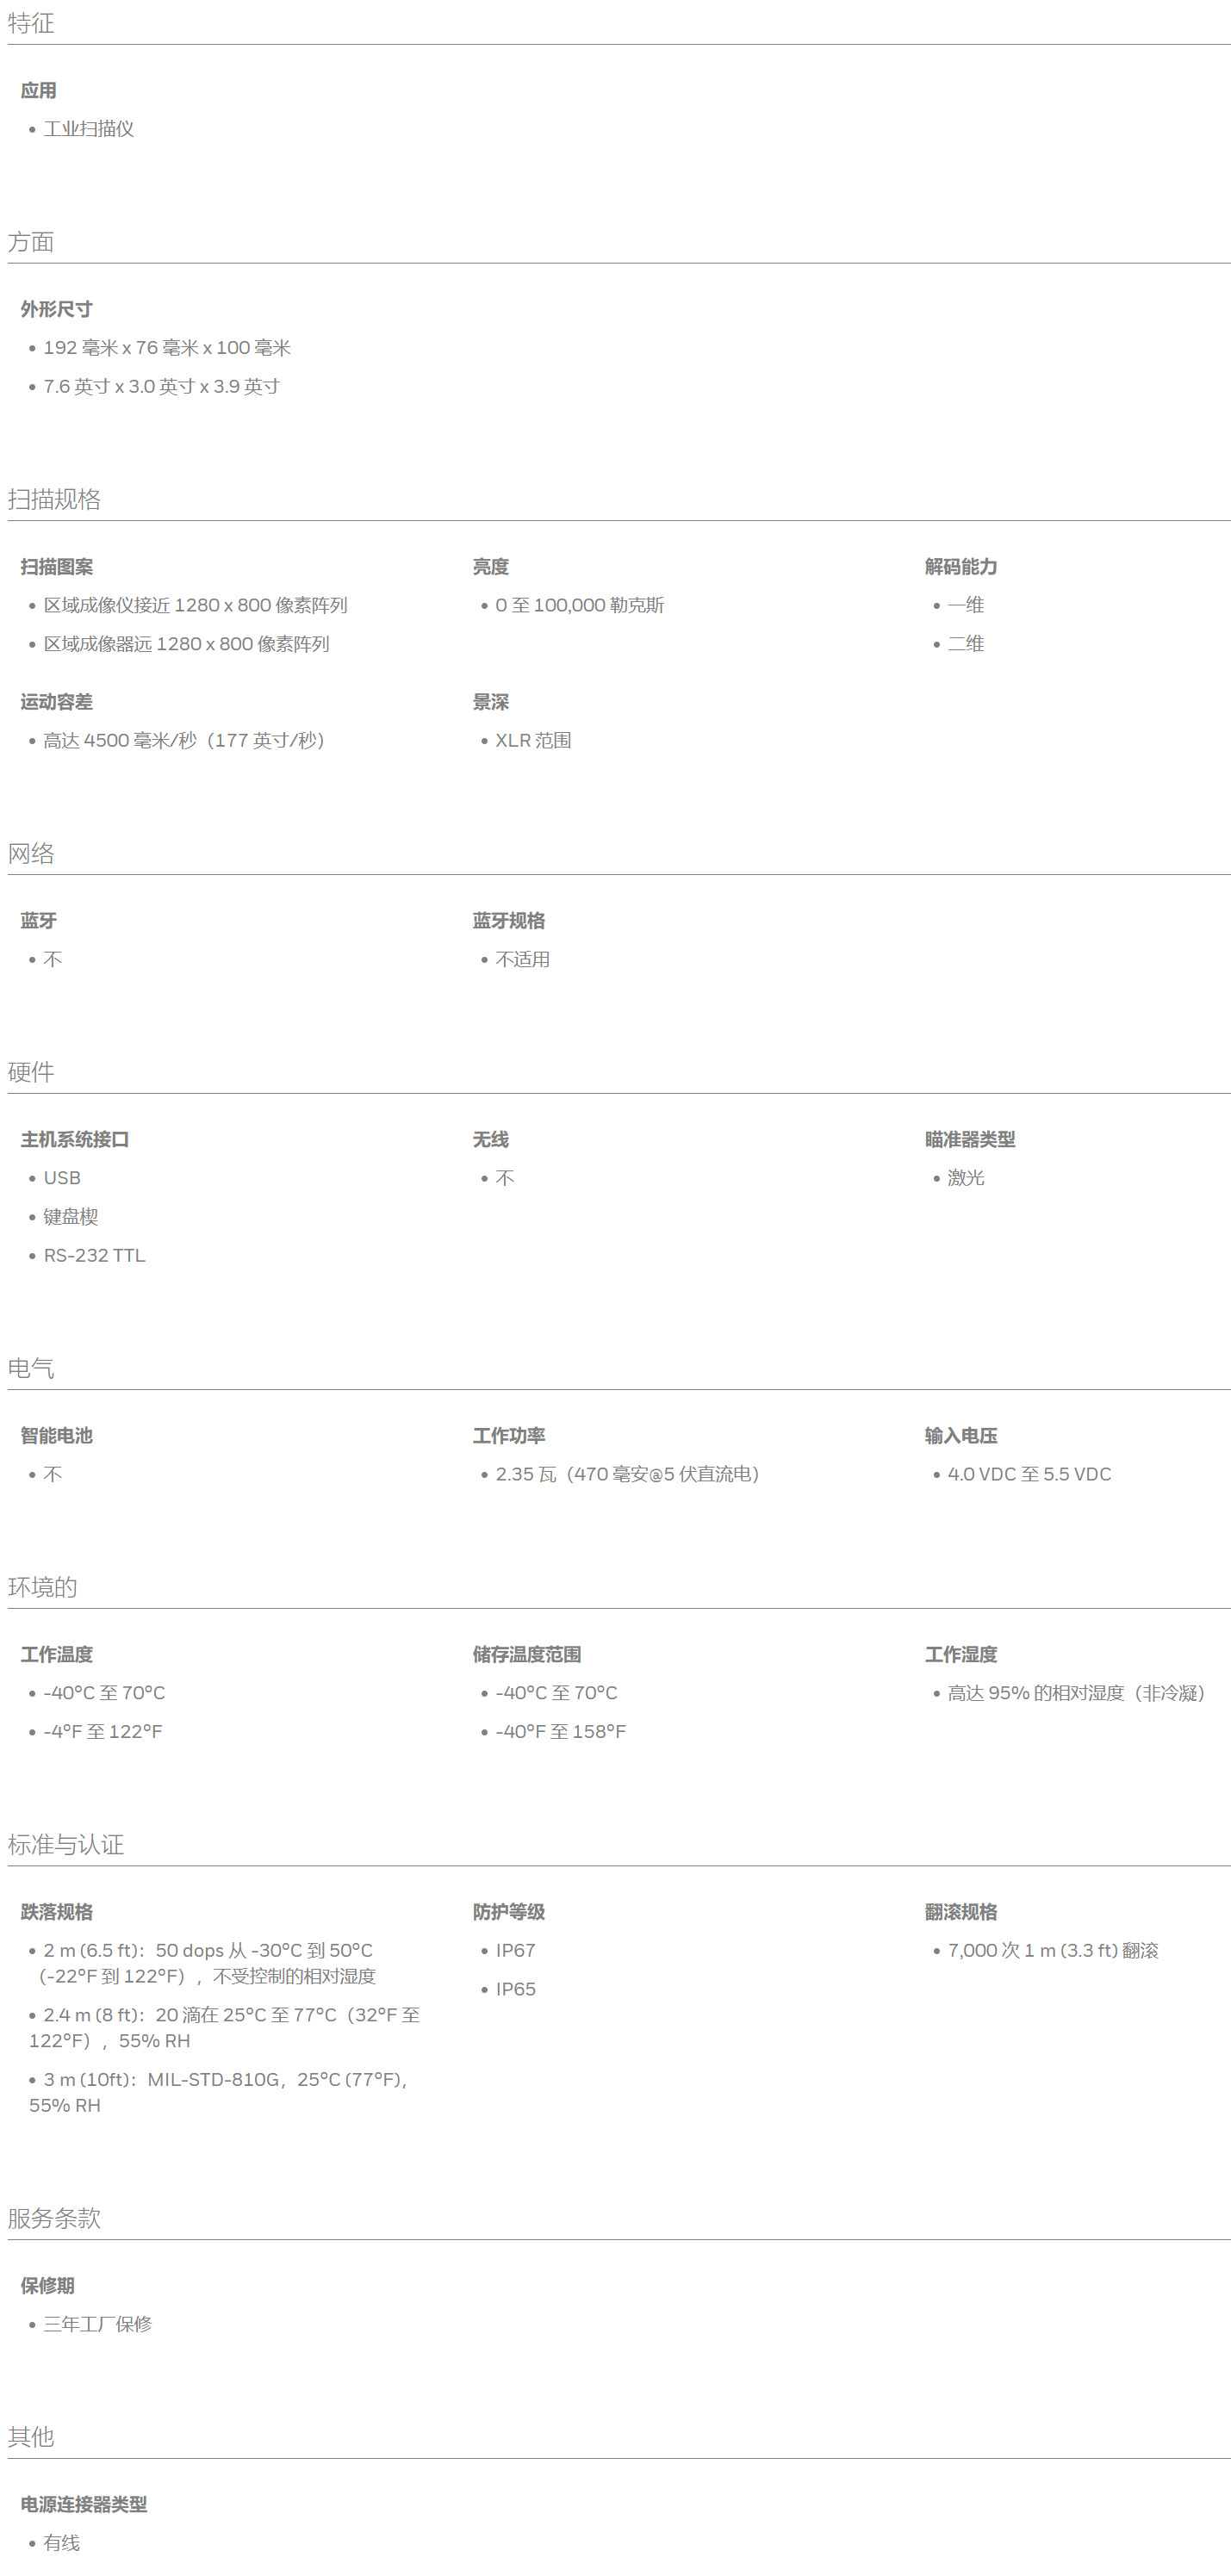Image resolution: width=1231 pixels, height=2576 pixels.
Task: Select the 区域成像仪接近 1280 x 800 entry
Action: [196, 605]
